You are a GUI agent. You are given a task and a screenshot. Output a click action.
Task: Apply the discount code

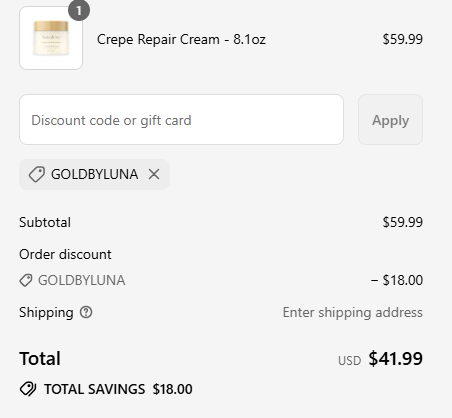(390, 120)
